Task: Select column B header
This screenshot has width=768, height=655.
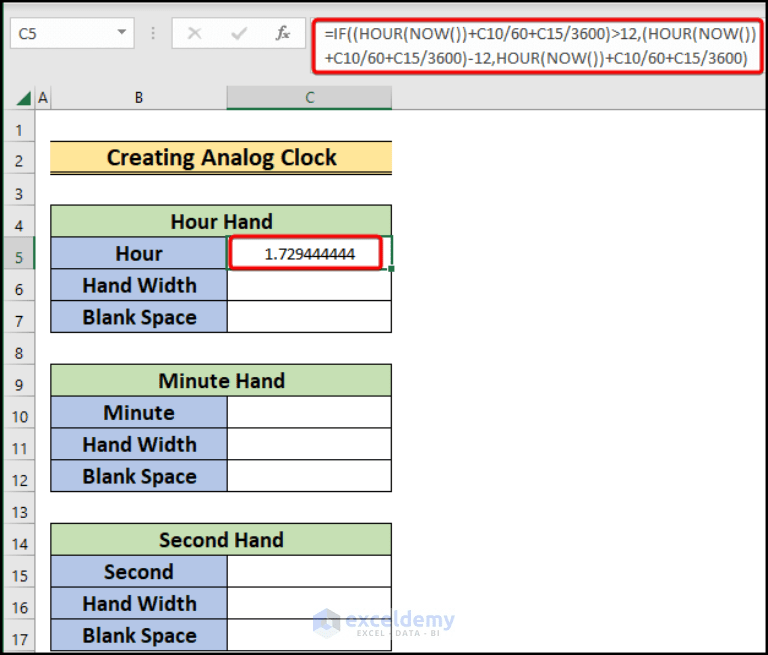Action: [x=139, y=98]
